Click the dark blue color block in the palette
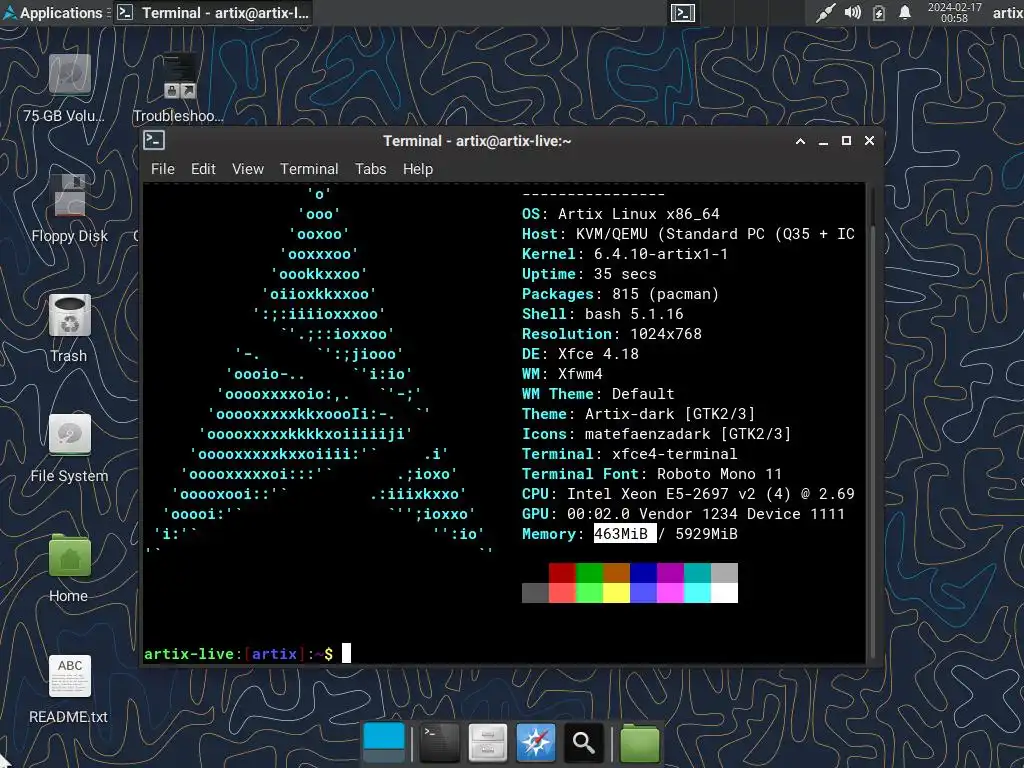 [x=643, y=573]
